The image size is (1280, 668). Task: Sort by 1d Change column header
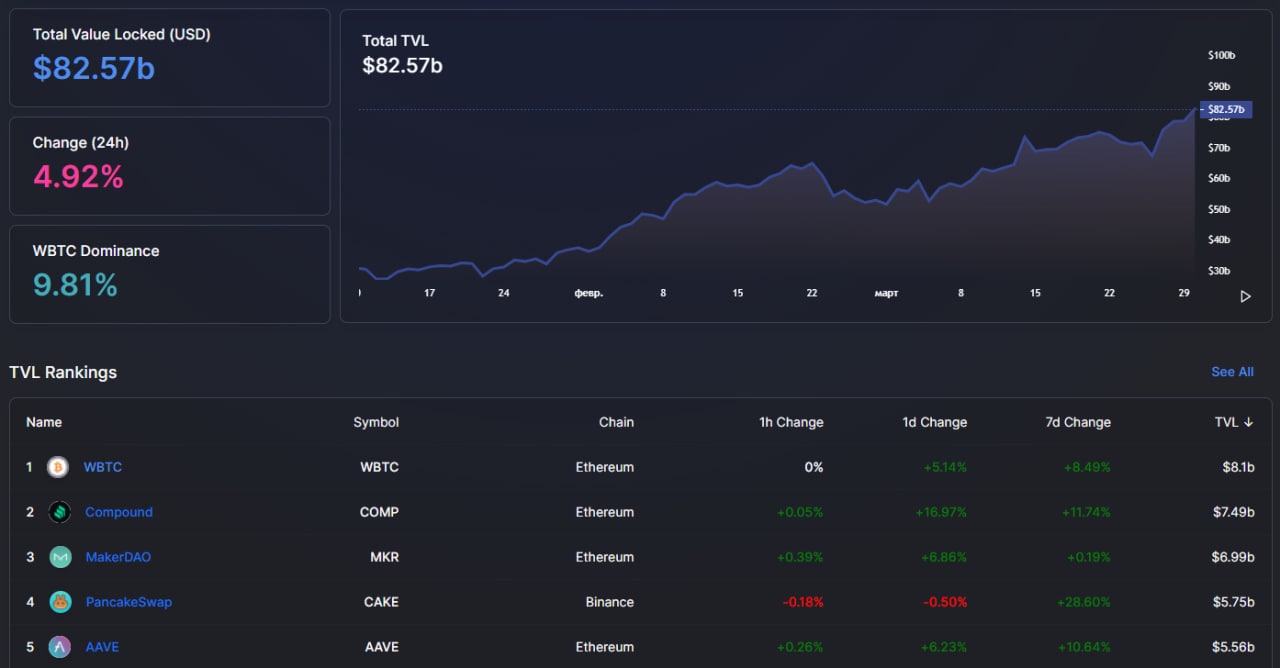[935, 422]
